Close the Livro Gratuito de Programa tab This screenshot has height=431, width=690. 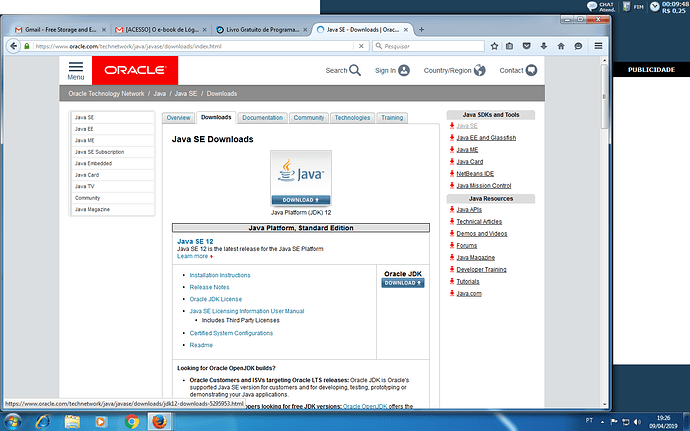pyautogui.click(x=305, y=30)
